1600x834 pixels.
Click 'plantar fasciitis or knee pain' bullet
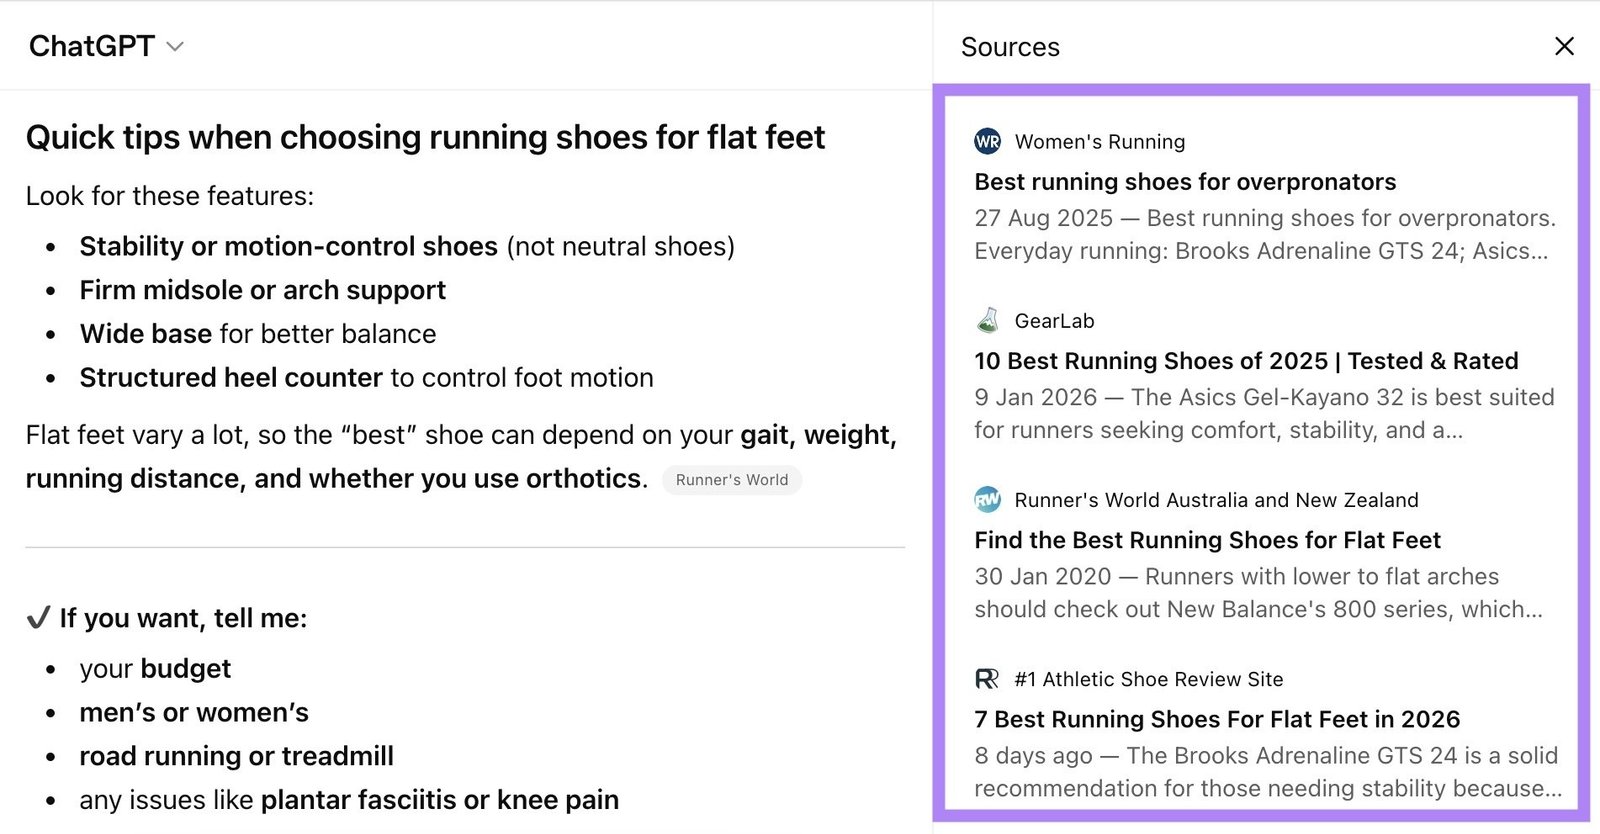(x=349, y=800)
